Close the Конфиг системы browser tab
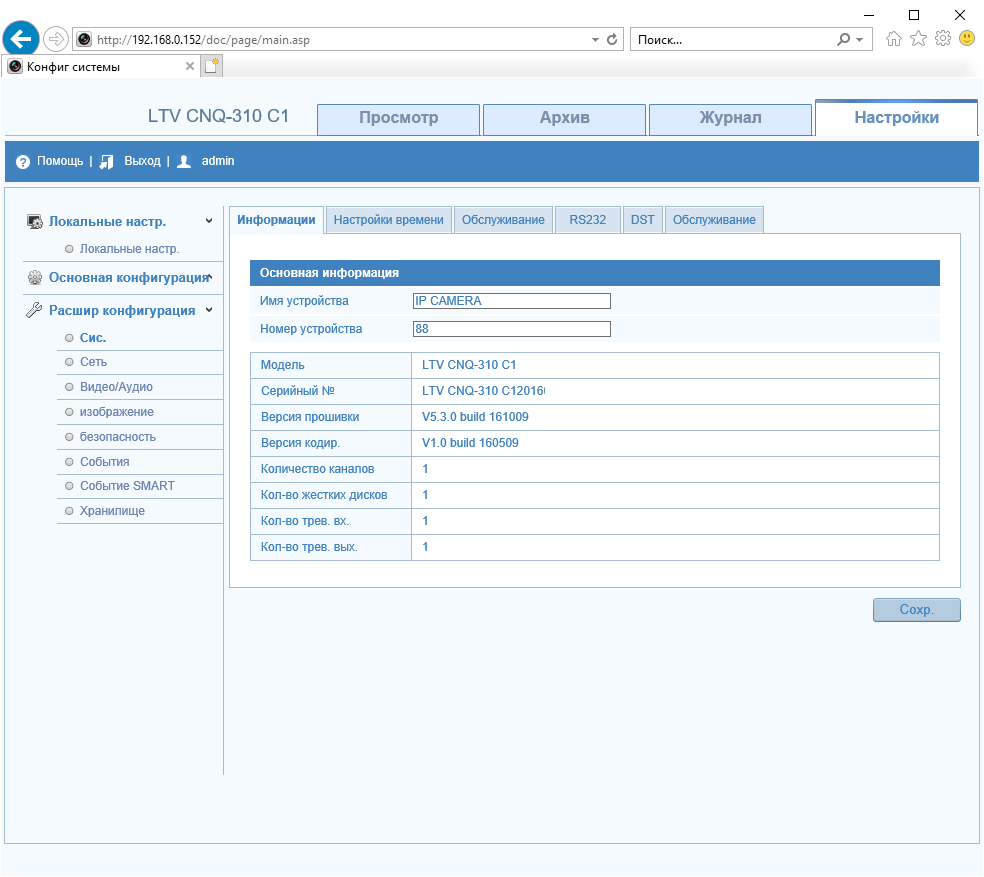Screen dimensions: 984x877 190,66
